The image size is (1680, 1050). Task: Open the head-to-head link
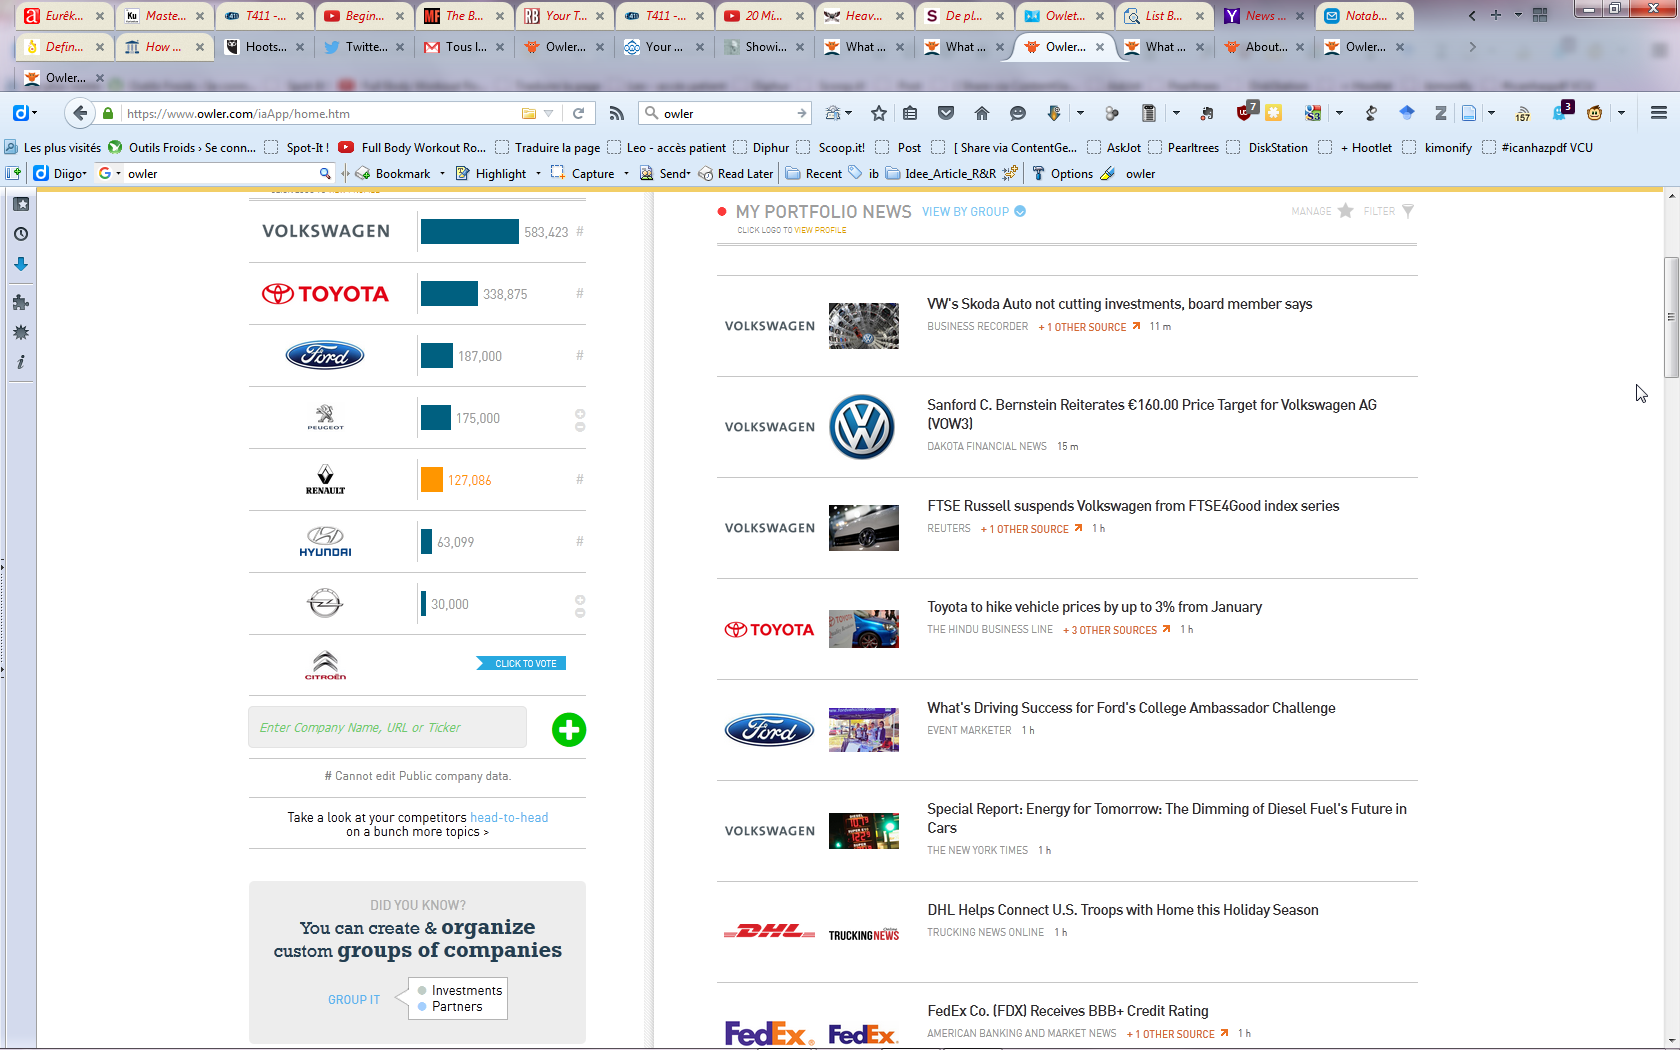(x=509, y=817)
